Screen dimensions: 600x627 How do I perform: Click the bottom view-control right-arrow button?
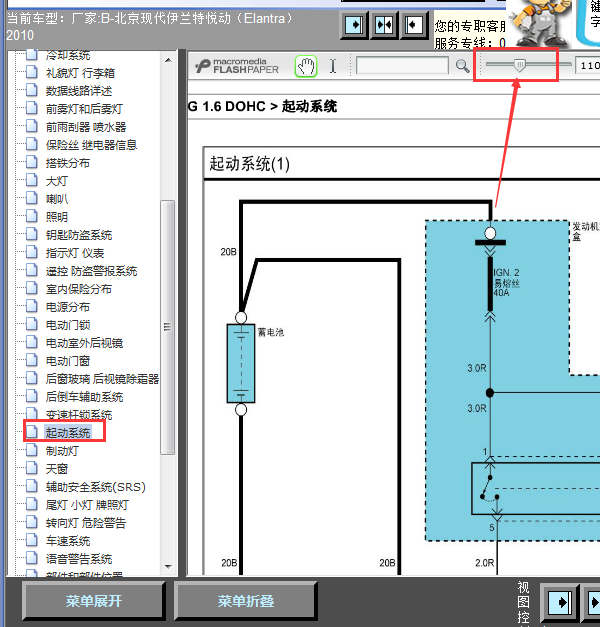(x=560, y=603)
